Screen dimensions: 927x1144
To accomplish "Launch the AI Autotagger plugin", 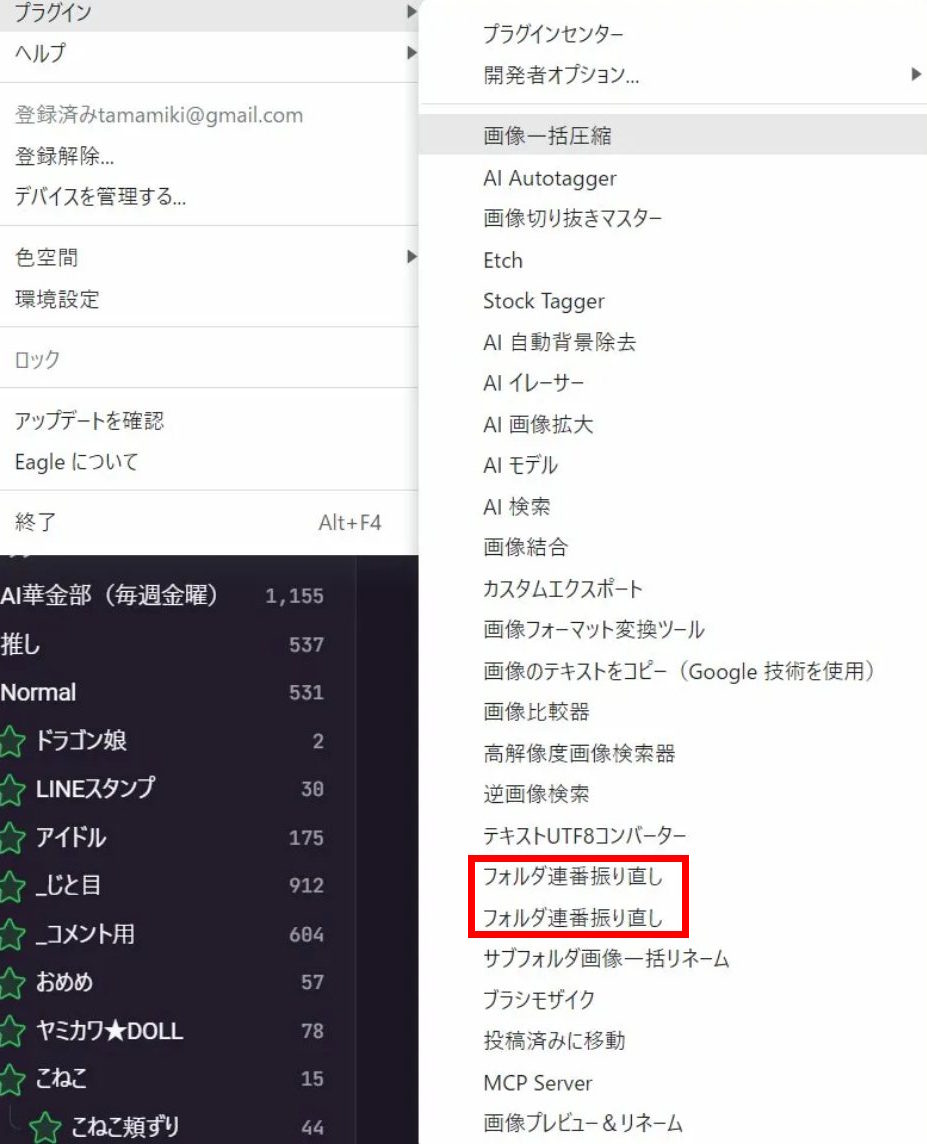I will [x=549, y=178].
